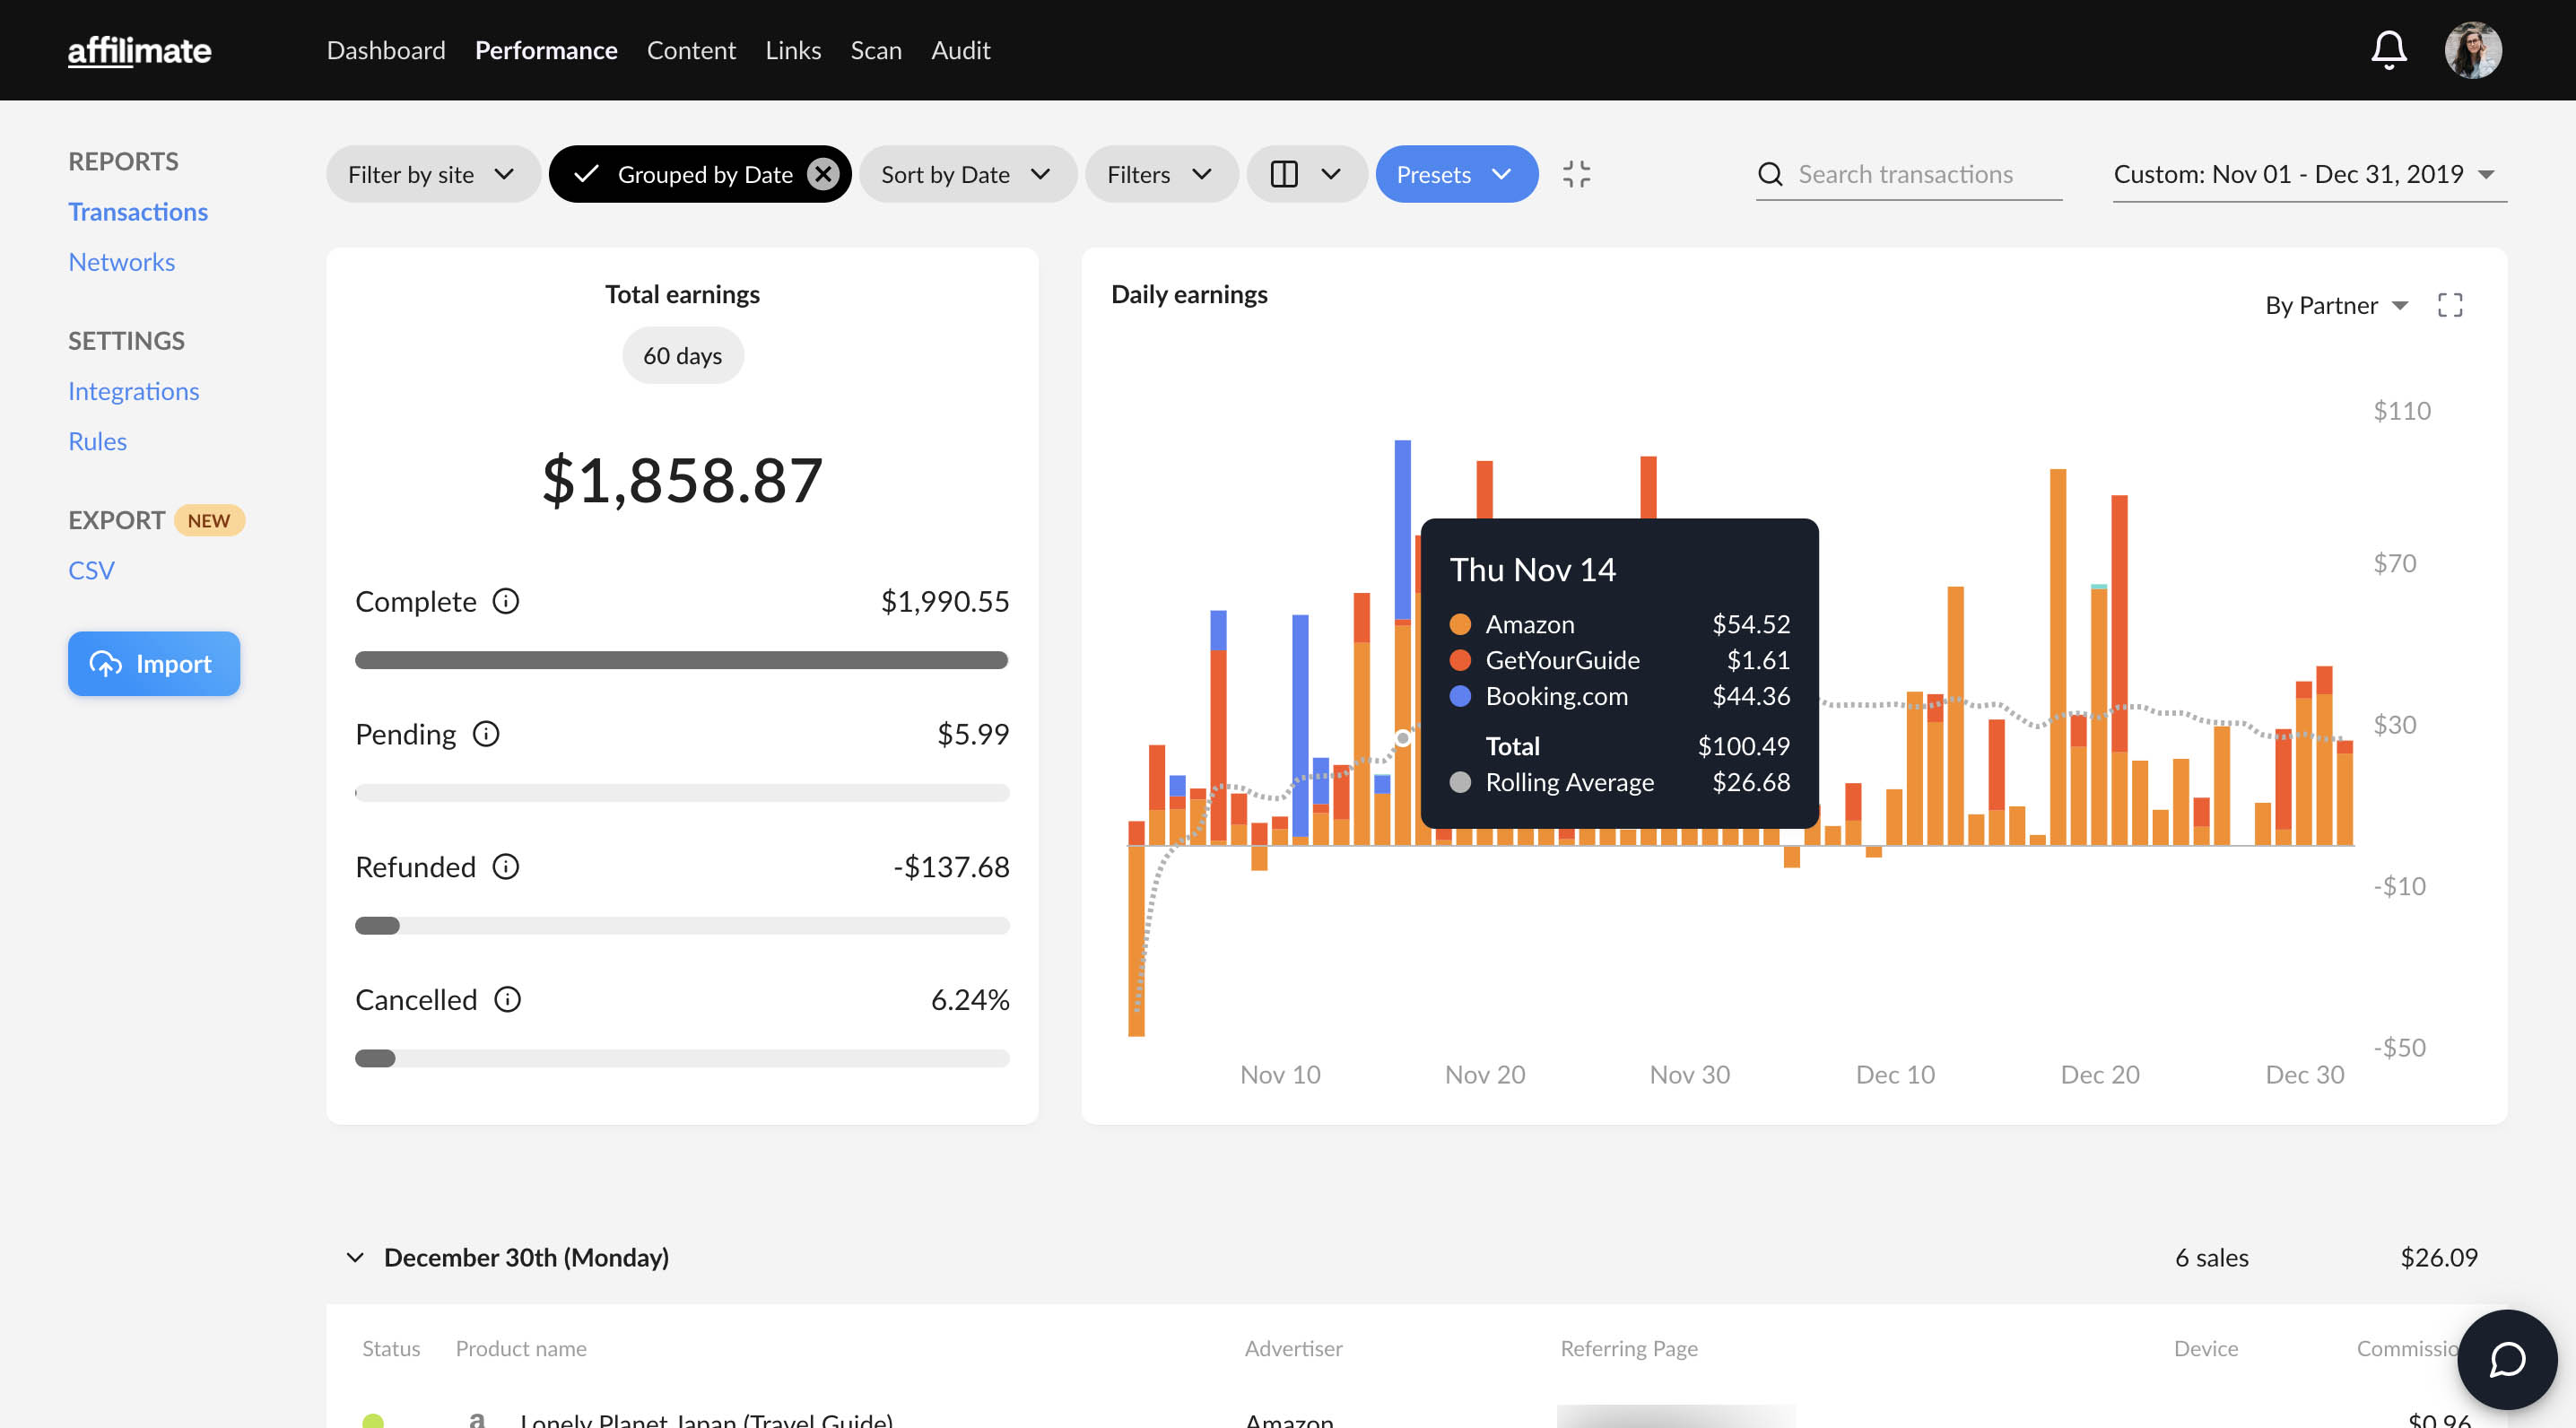Click the Status column header
The width and height of the screenshot is (2576, 1428).
[x=391, y=1348]
